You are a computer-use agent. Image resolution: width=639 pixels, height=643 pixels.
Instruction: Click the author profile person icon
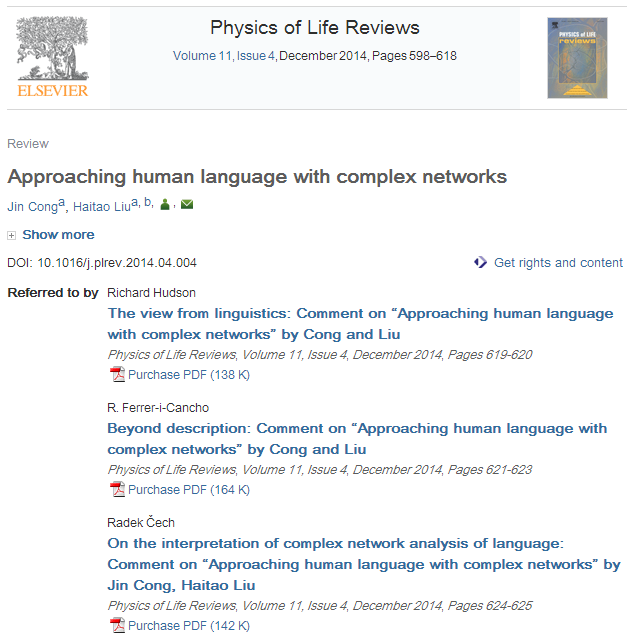click(165, 205)
